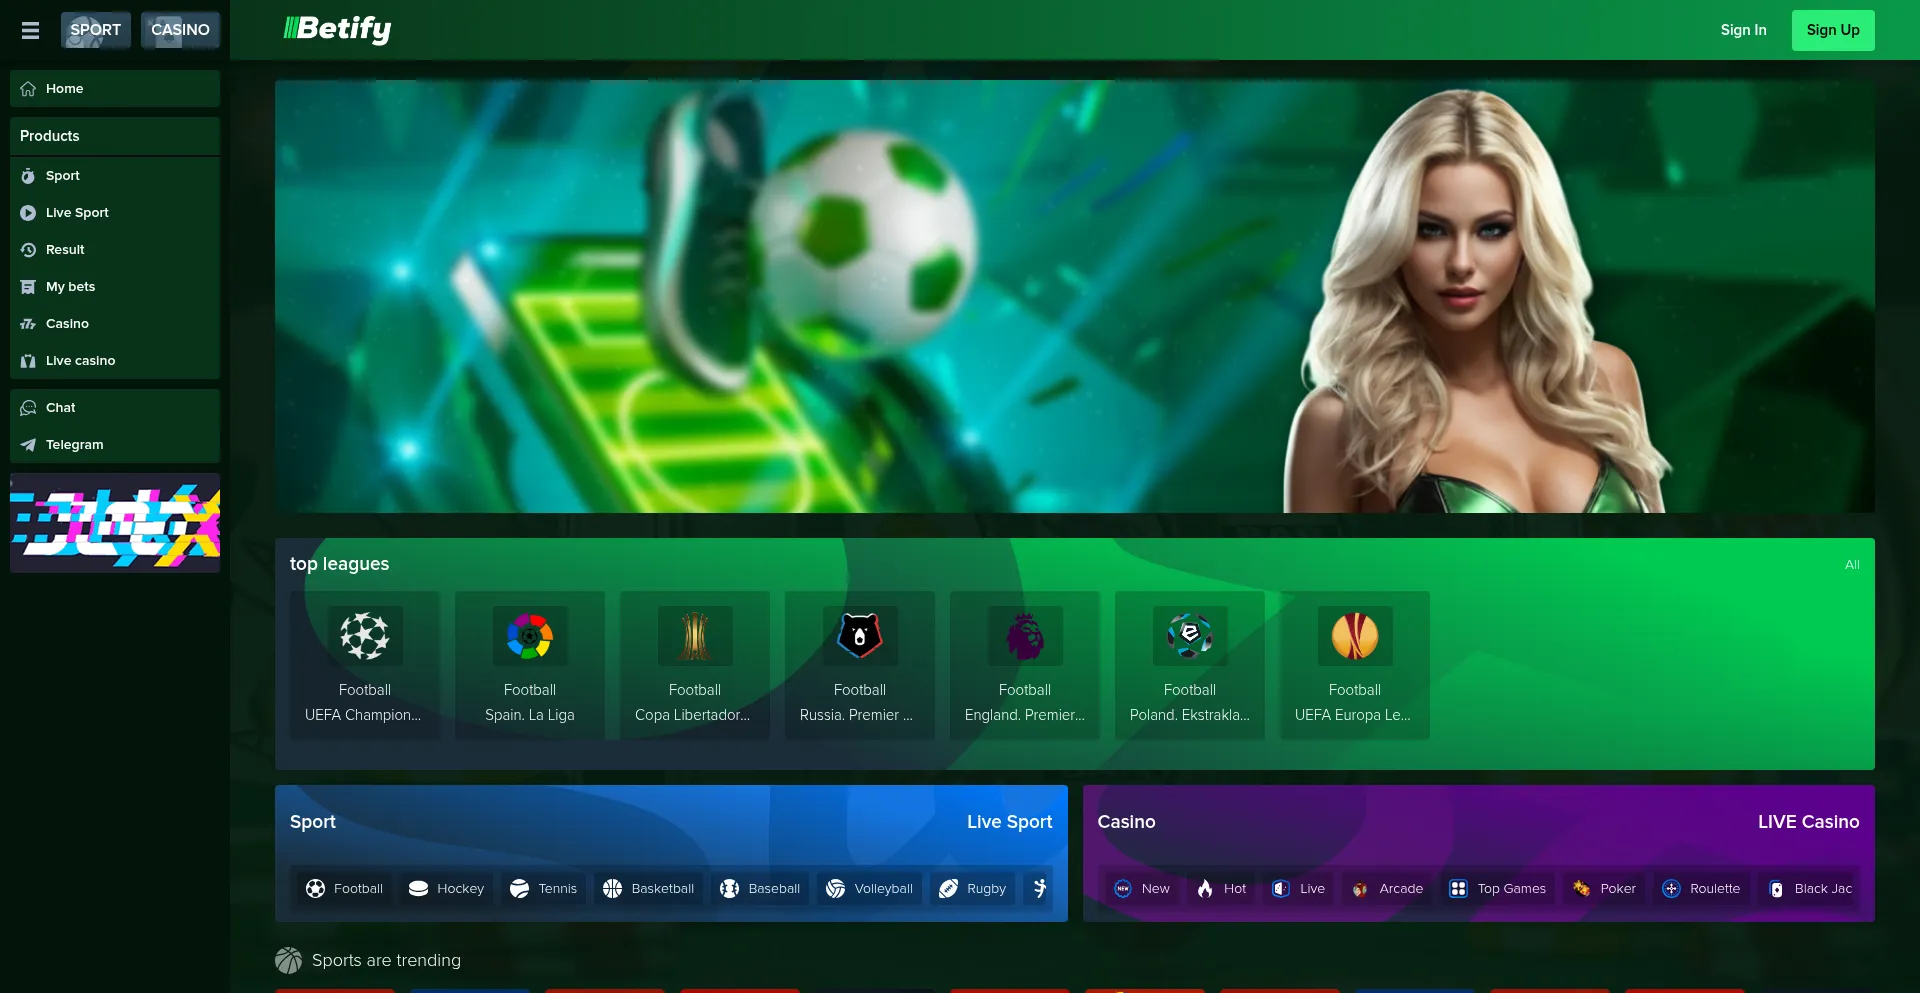Select the Spain La Liga logo
The image size is (1920, 993).
(x=530, y=636)
